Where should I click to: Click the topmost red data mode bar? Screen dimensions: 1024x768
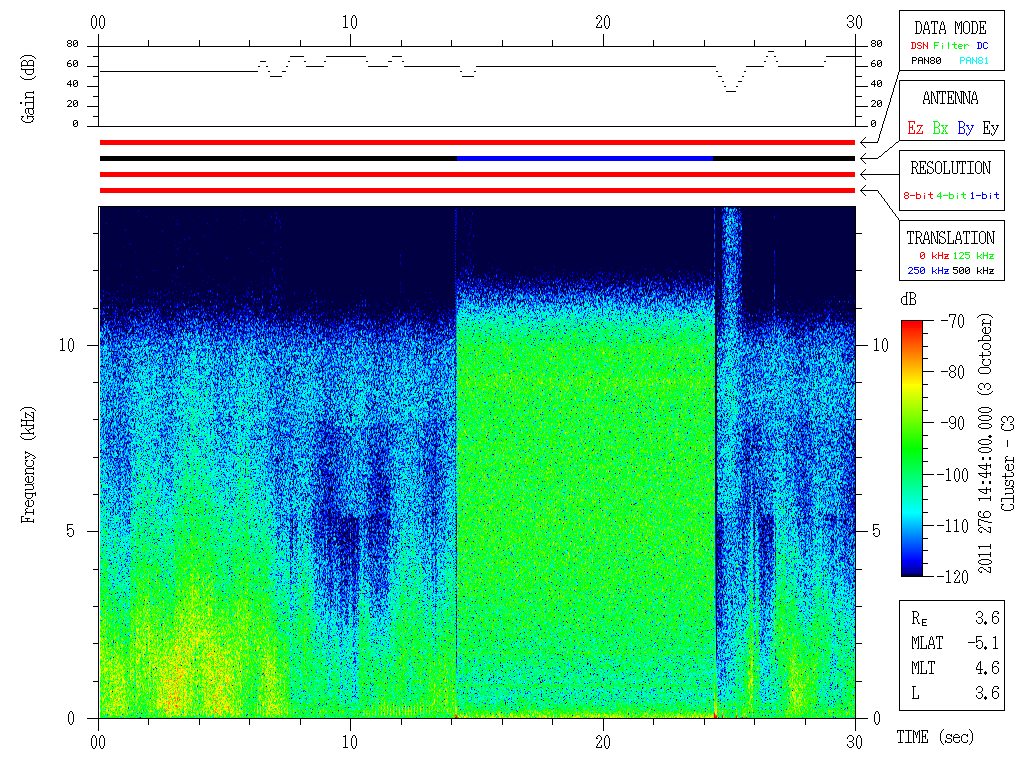pos(477,142)
